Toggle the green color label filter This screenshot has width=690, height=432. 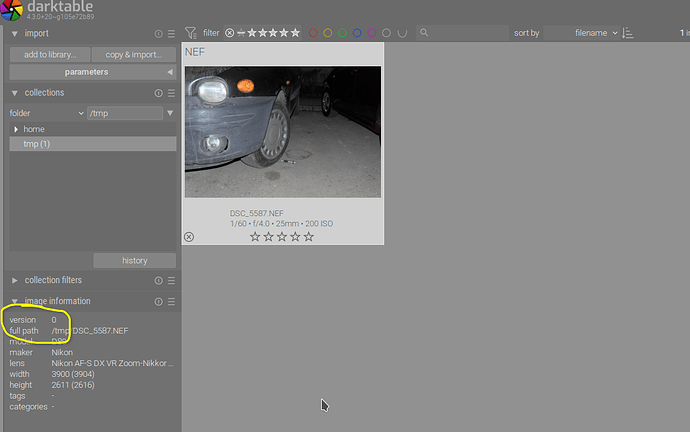click(x=342, y=33)
